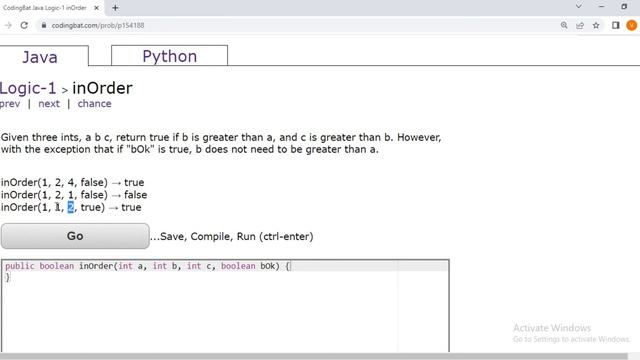
Task: Expand the tab search chevron
Action: 578,7
